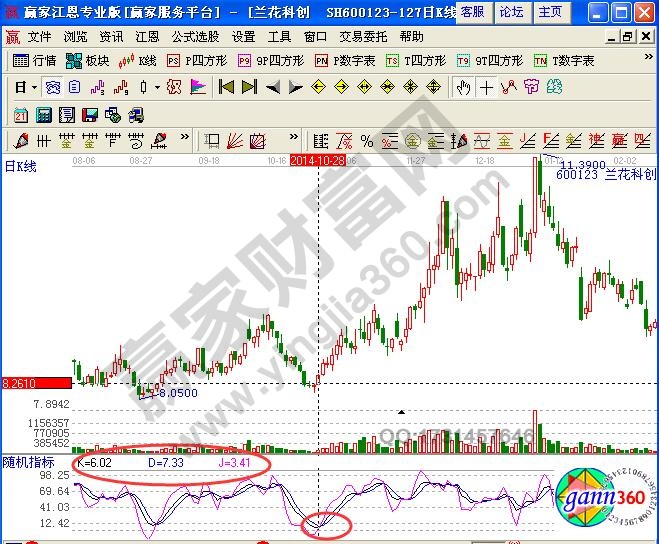
Task: Select the percent % drawing tool
Action: click(366, 140)
